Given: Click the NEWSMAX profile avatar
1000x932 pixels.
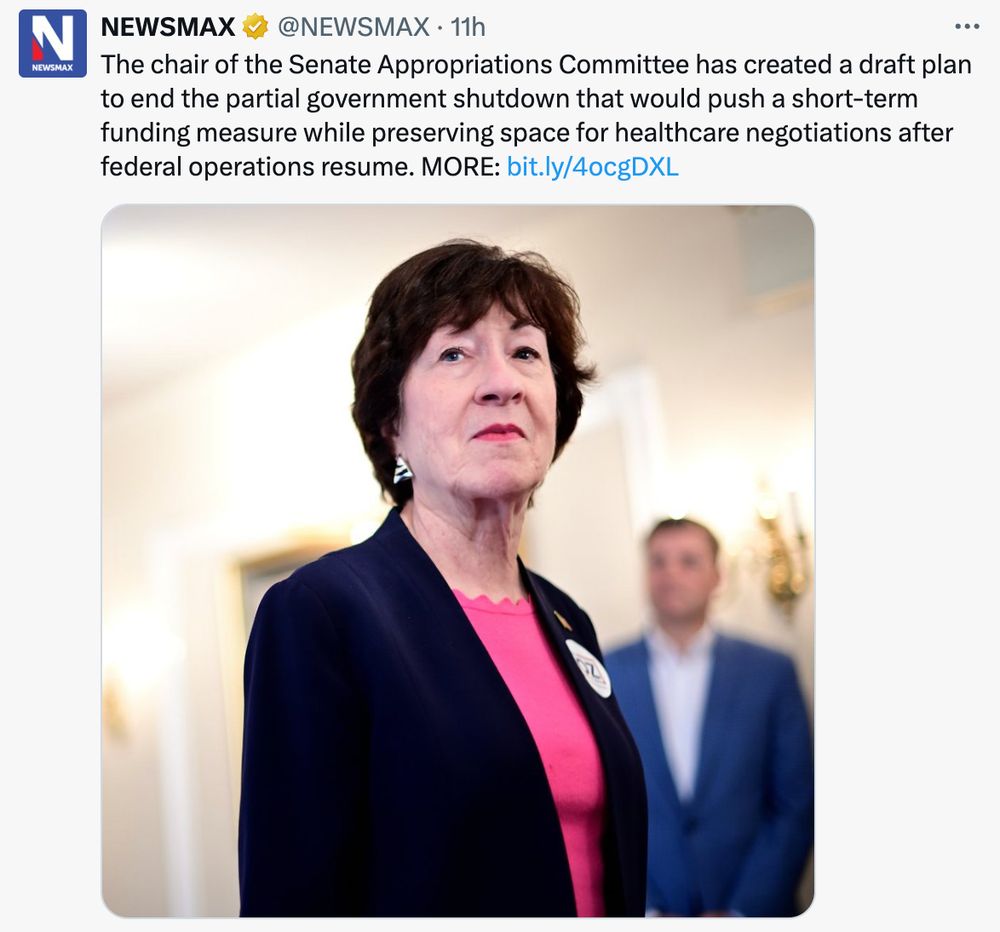Looking at the screenshot, I should (x=52, y=43).
